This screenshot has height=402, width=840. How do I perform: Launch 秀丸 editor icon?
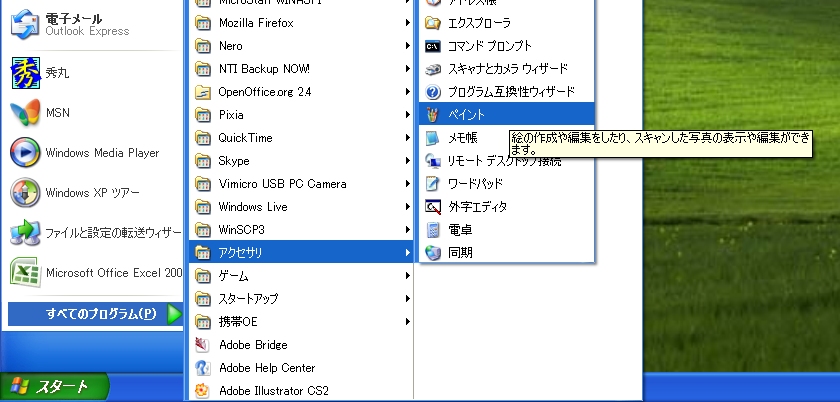pos(25,73)
